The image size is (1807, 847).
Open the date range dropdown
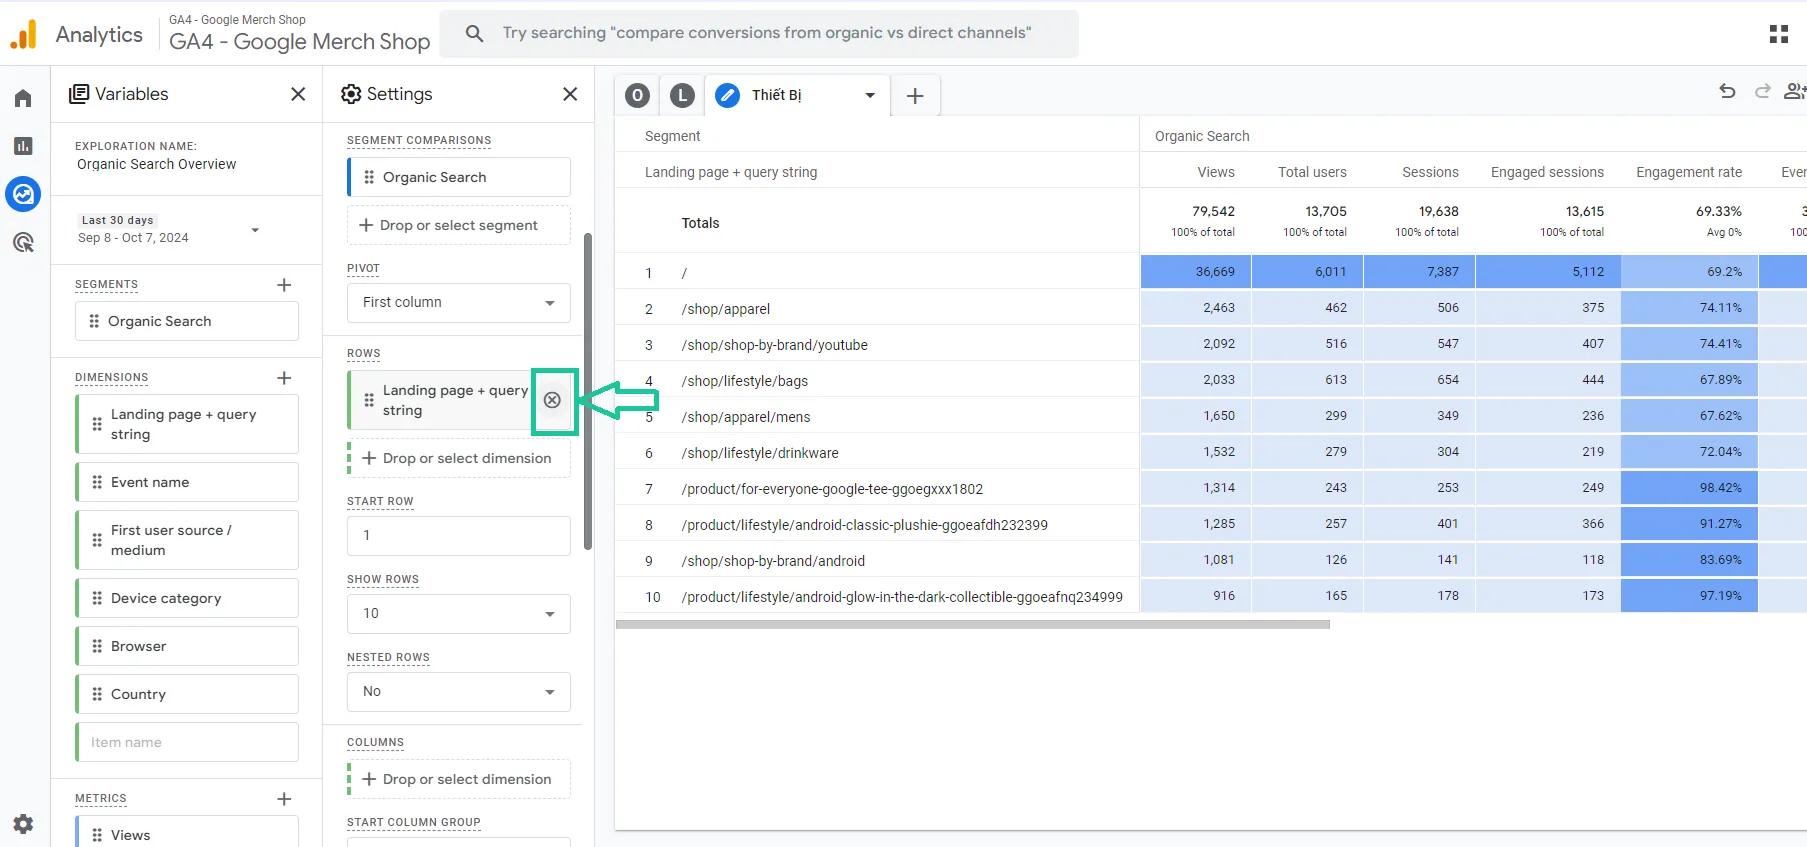tap(255, 230)
